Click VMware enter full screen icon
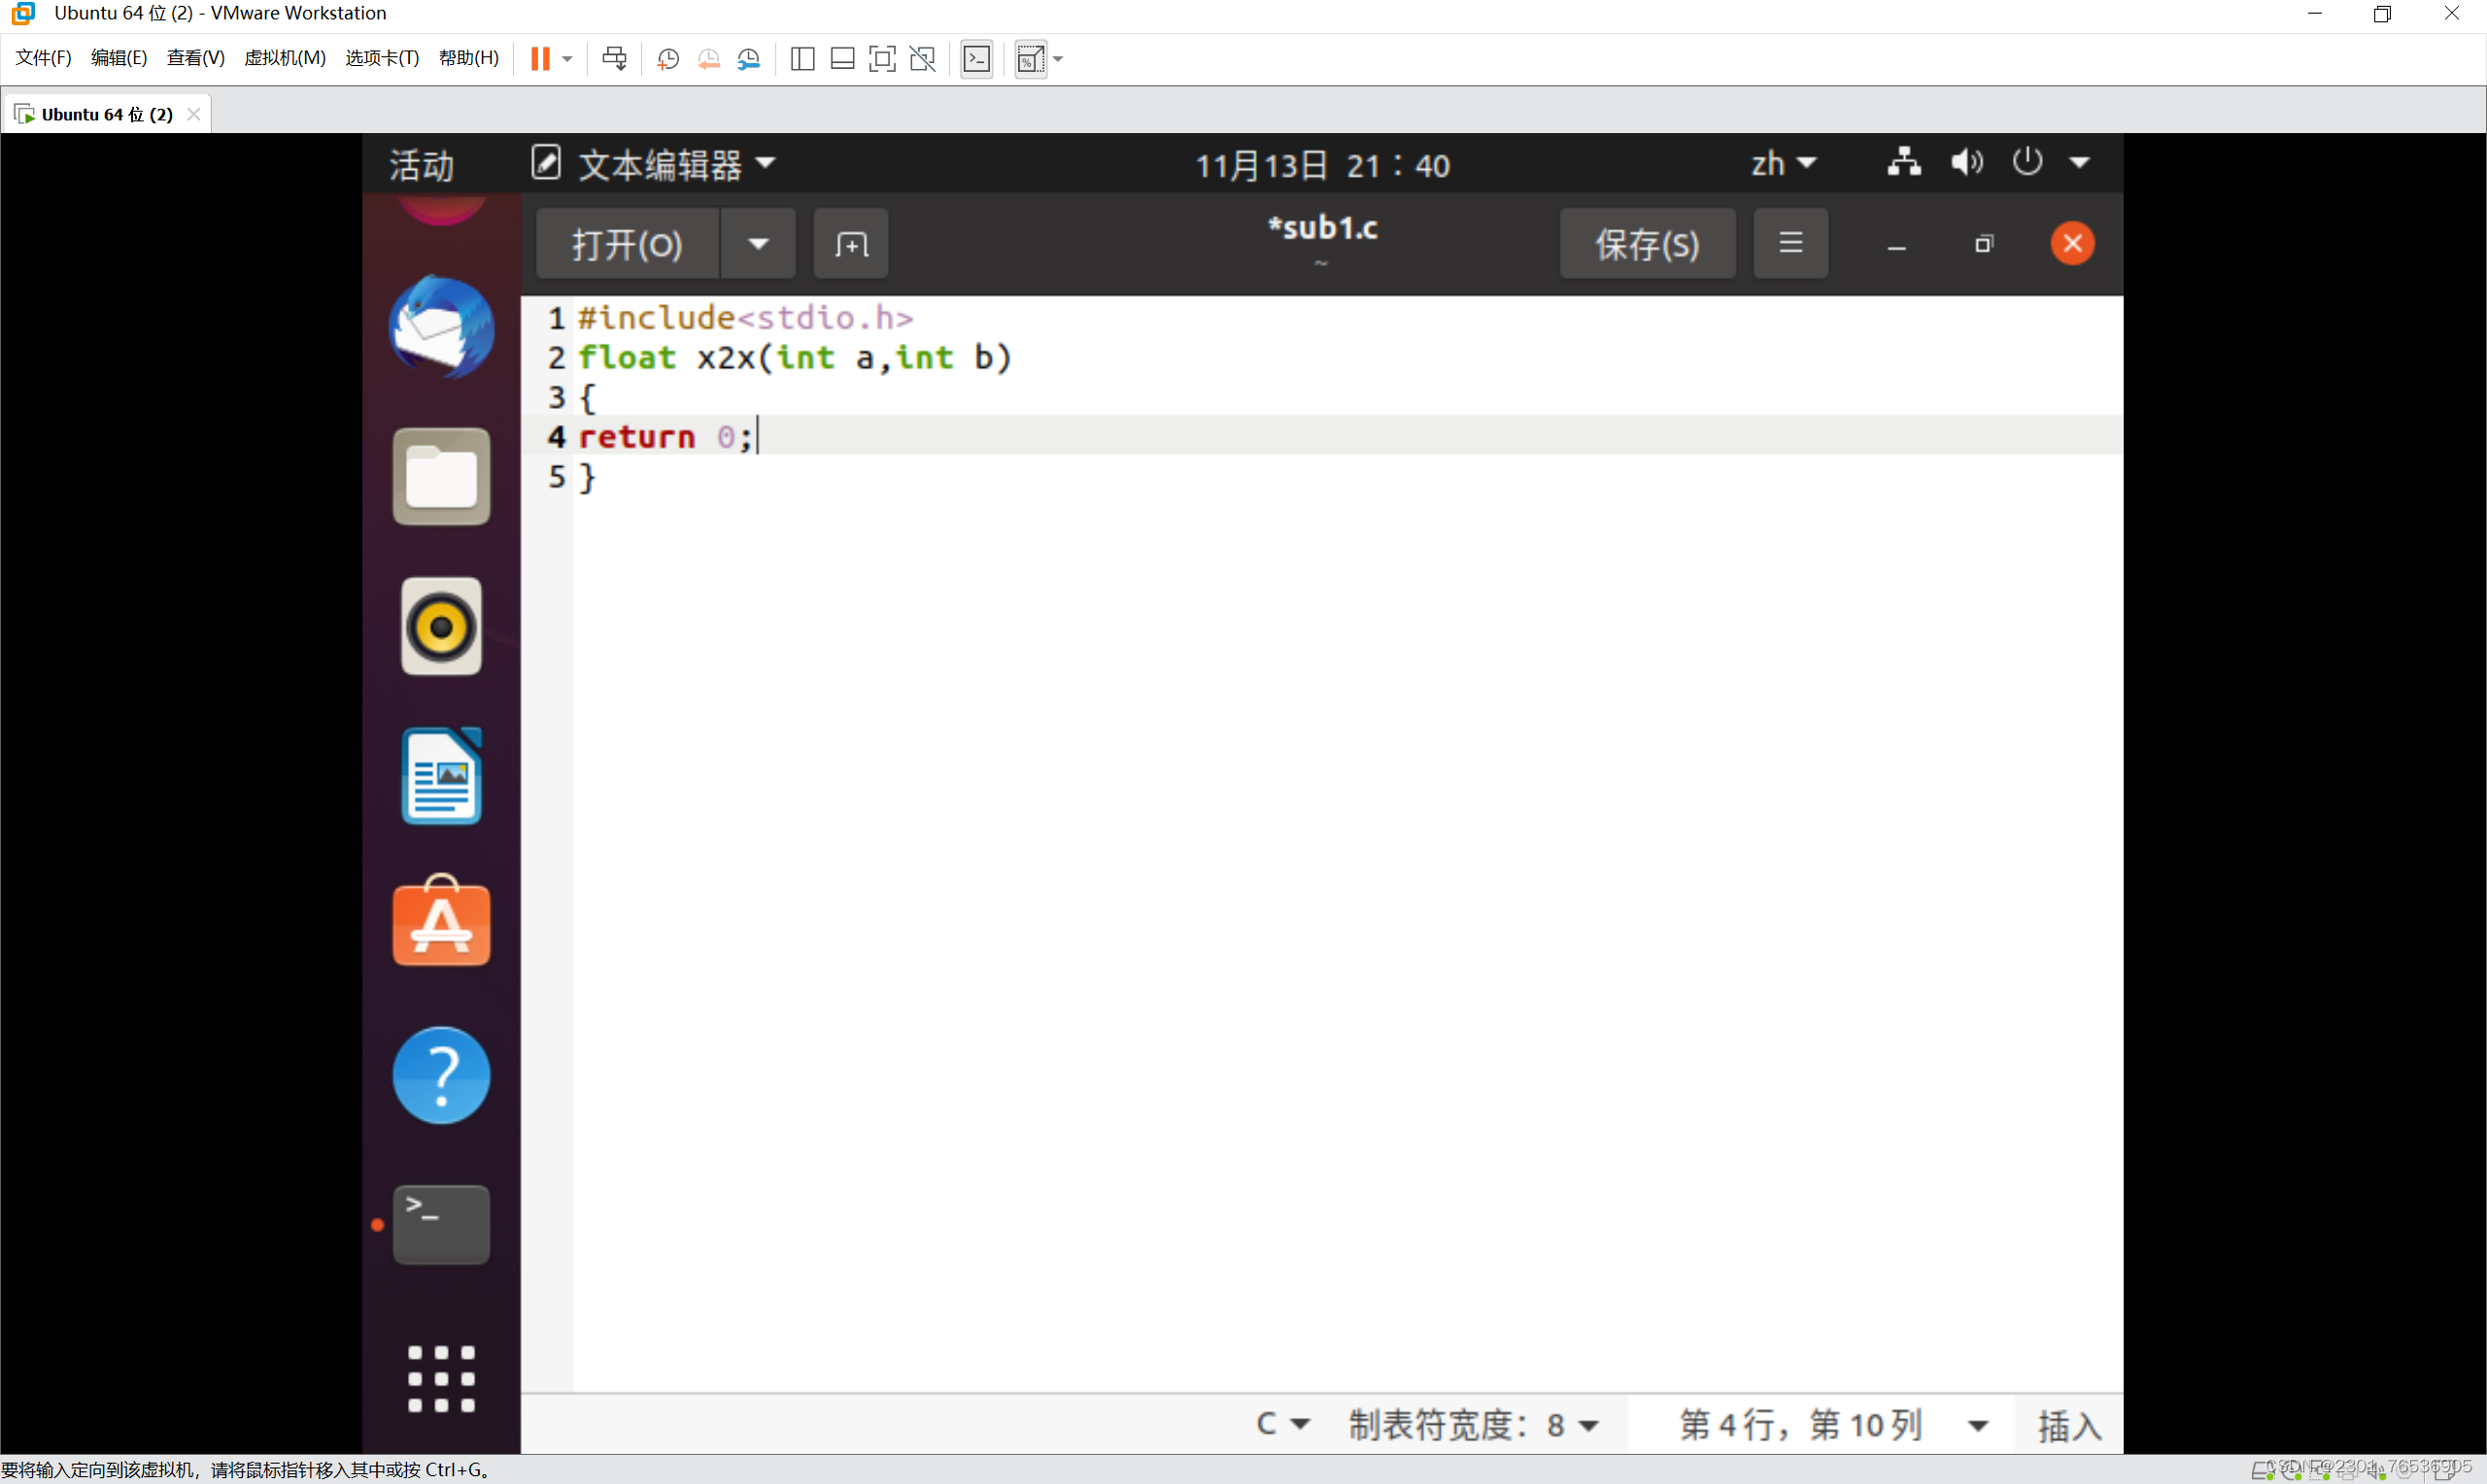The height and width of the screenshot is (1484, 2487). pos(882,59)
